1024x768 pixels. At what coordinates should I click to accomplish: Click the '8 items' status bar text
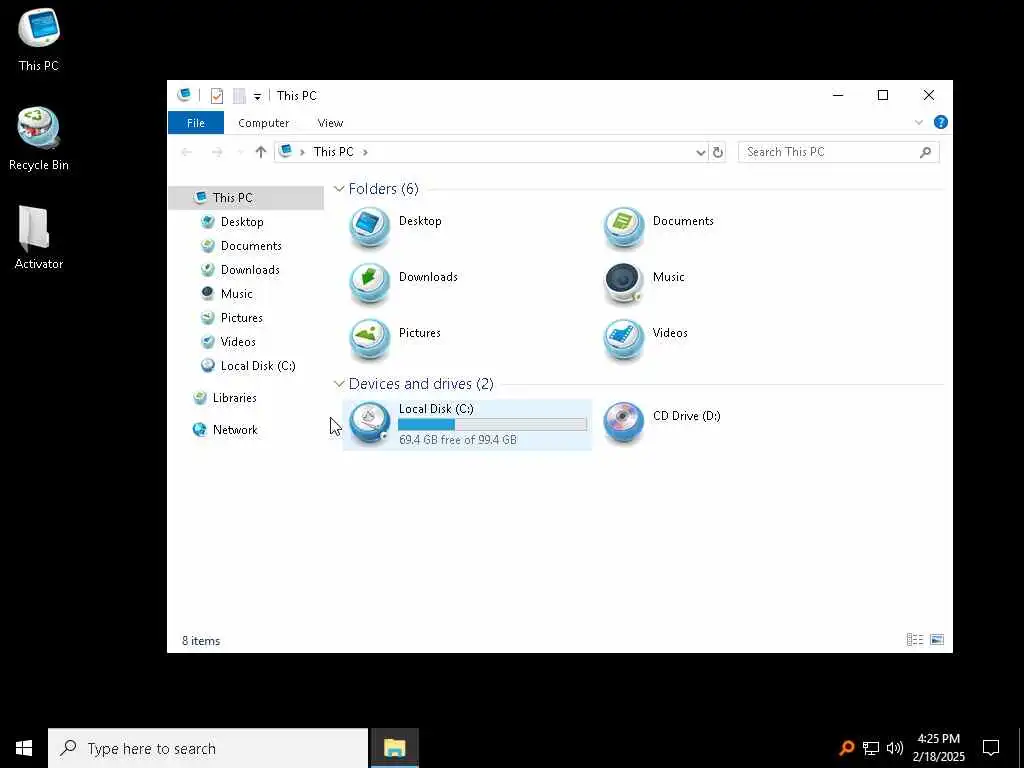[x=201, y=641]
